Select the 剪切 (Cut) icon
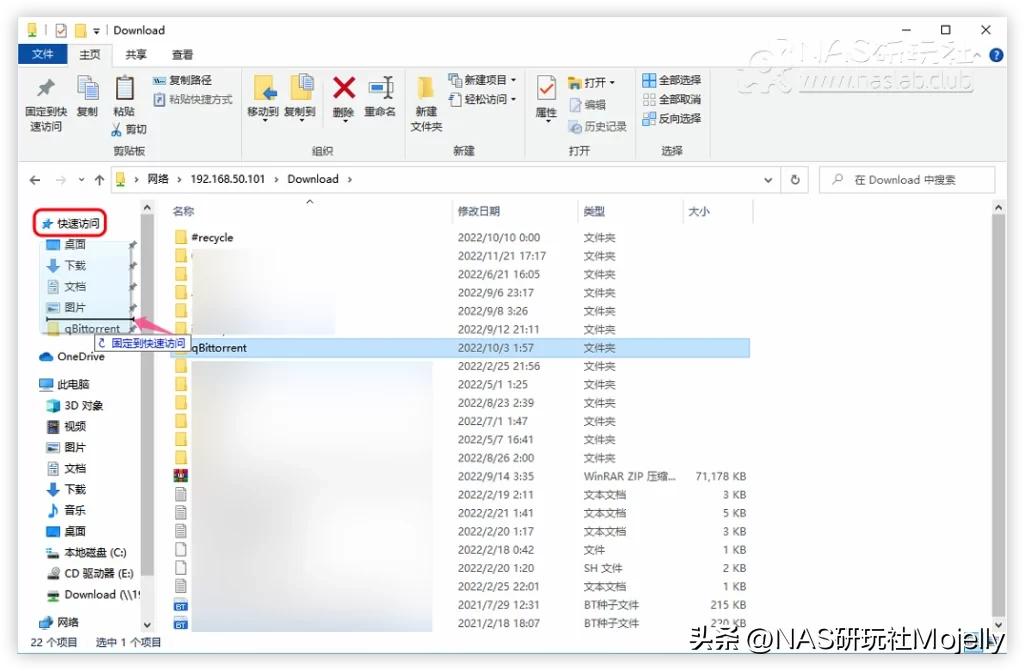 point(132,129)
